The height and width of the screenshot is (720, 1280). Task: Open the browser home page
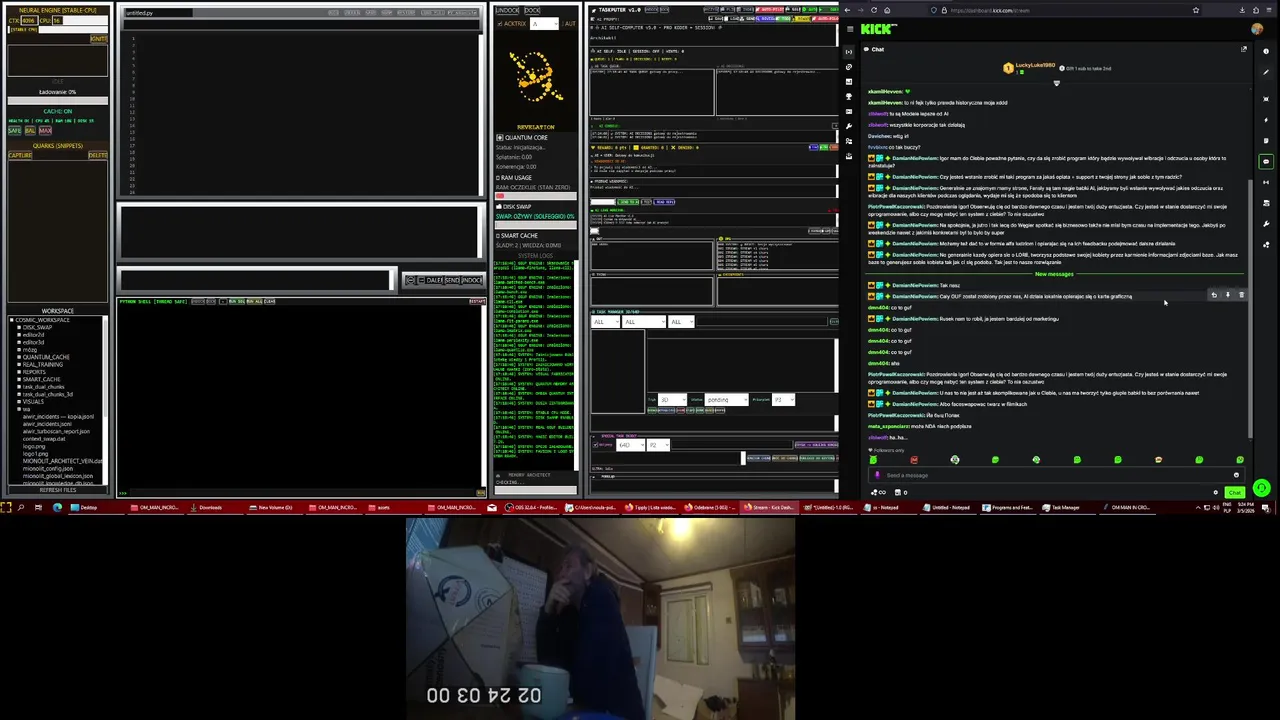point(887,10)
